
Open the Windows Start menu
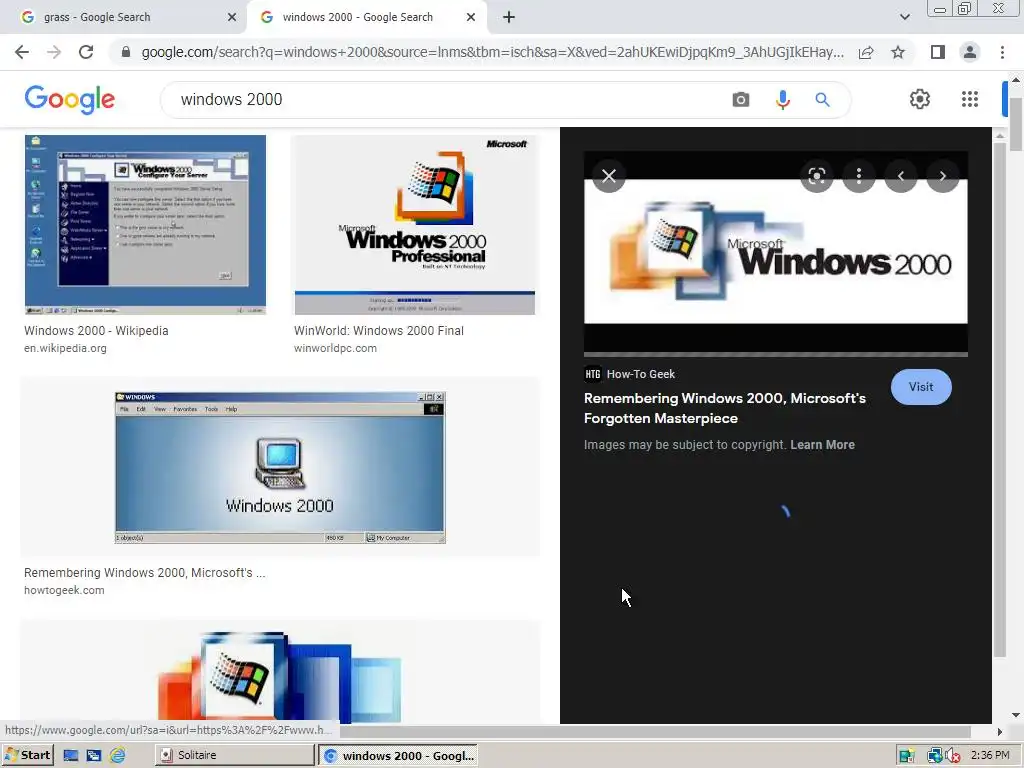click(x=27, y=755)
